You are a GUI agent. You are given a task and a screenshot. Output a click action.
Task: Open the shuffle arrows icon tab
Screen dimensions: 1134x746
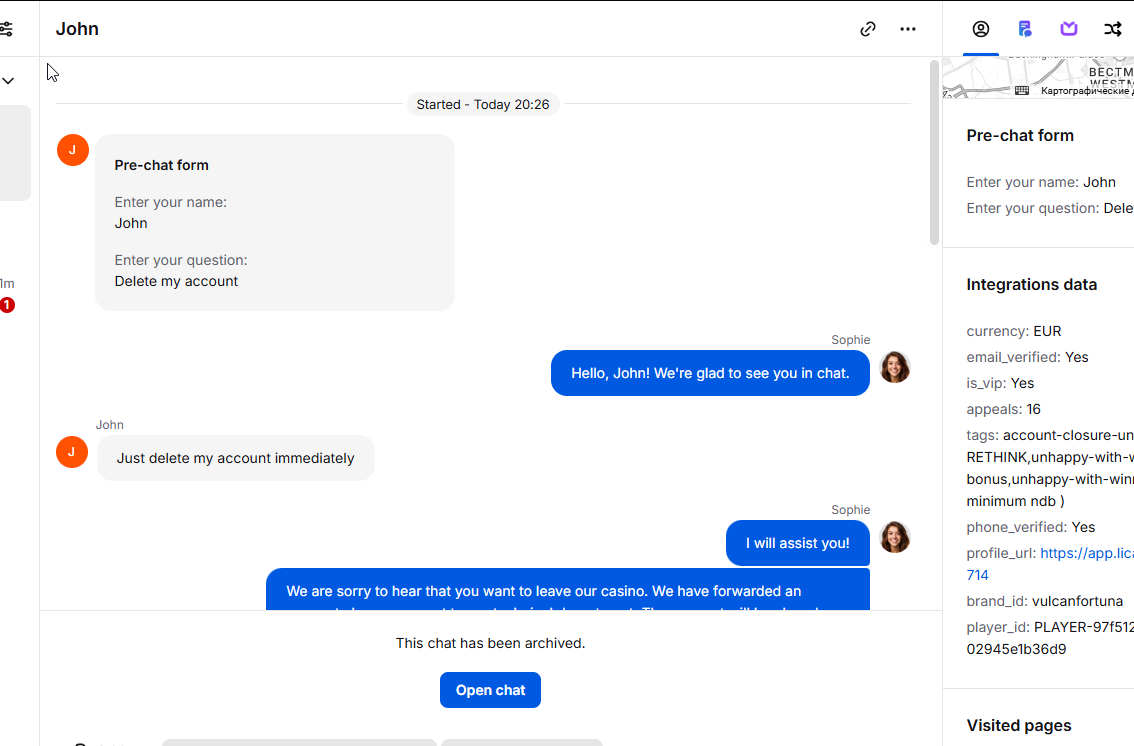[x=1112, y=29]
